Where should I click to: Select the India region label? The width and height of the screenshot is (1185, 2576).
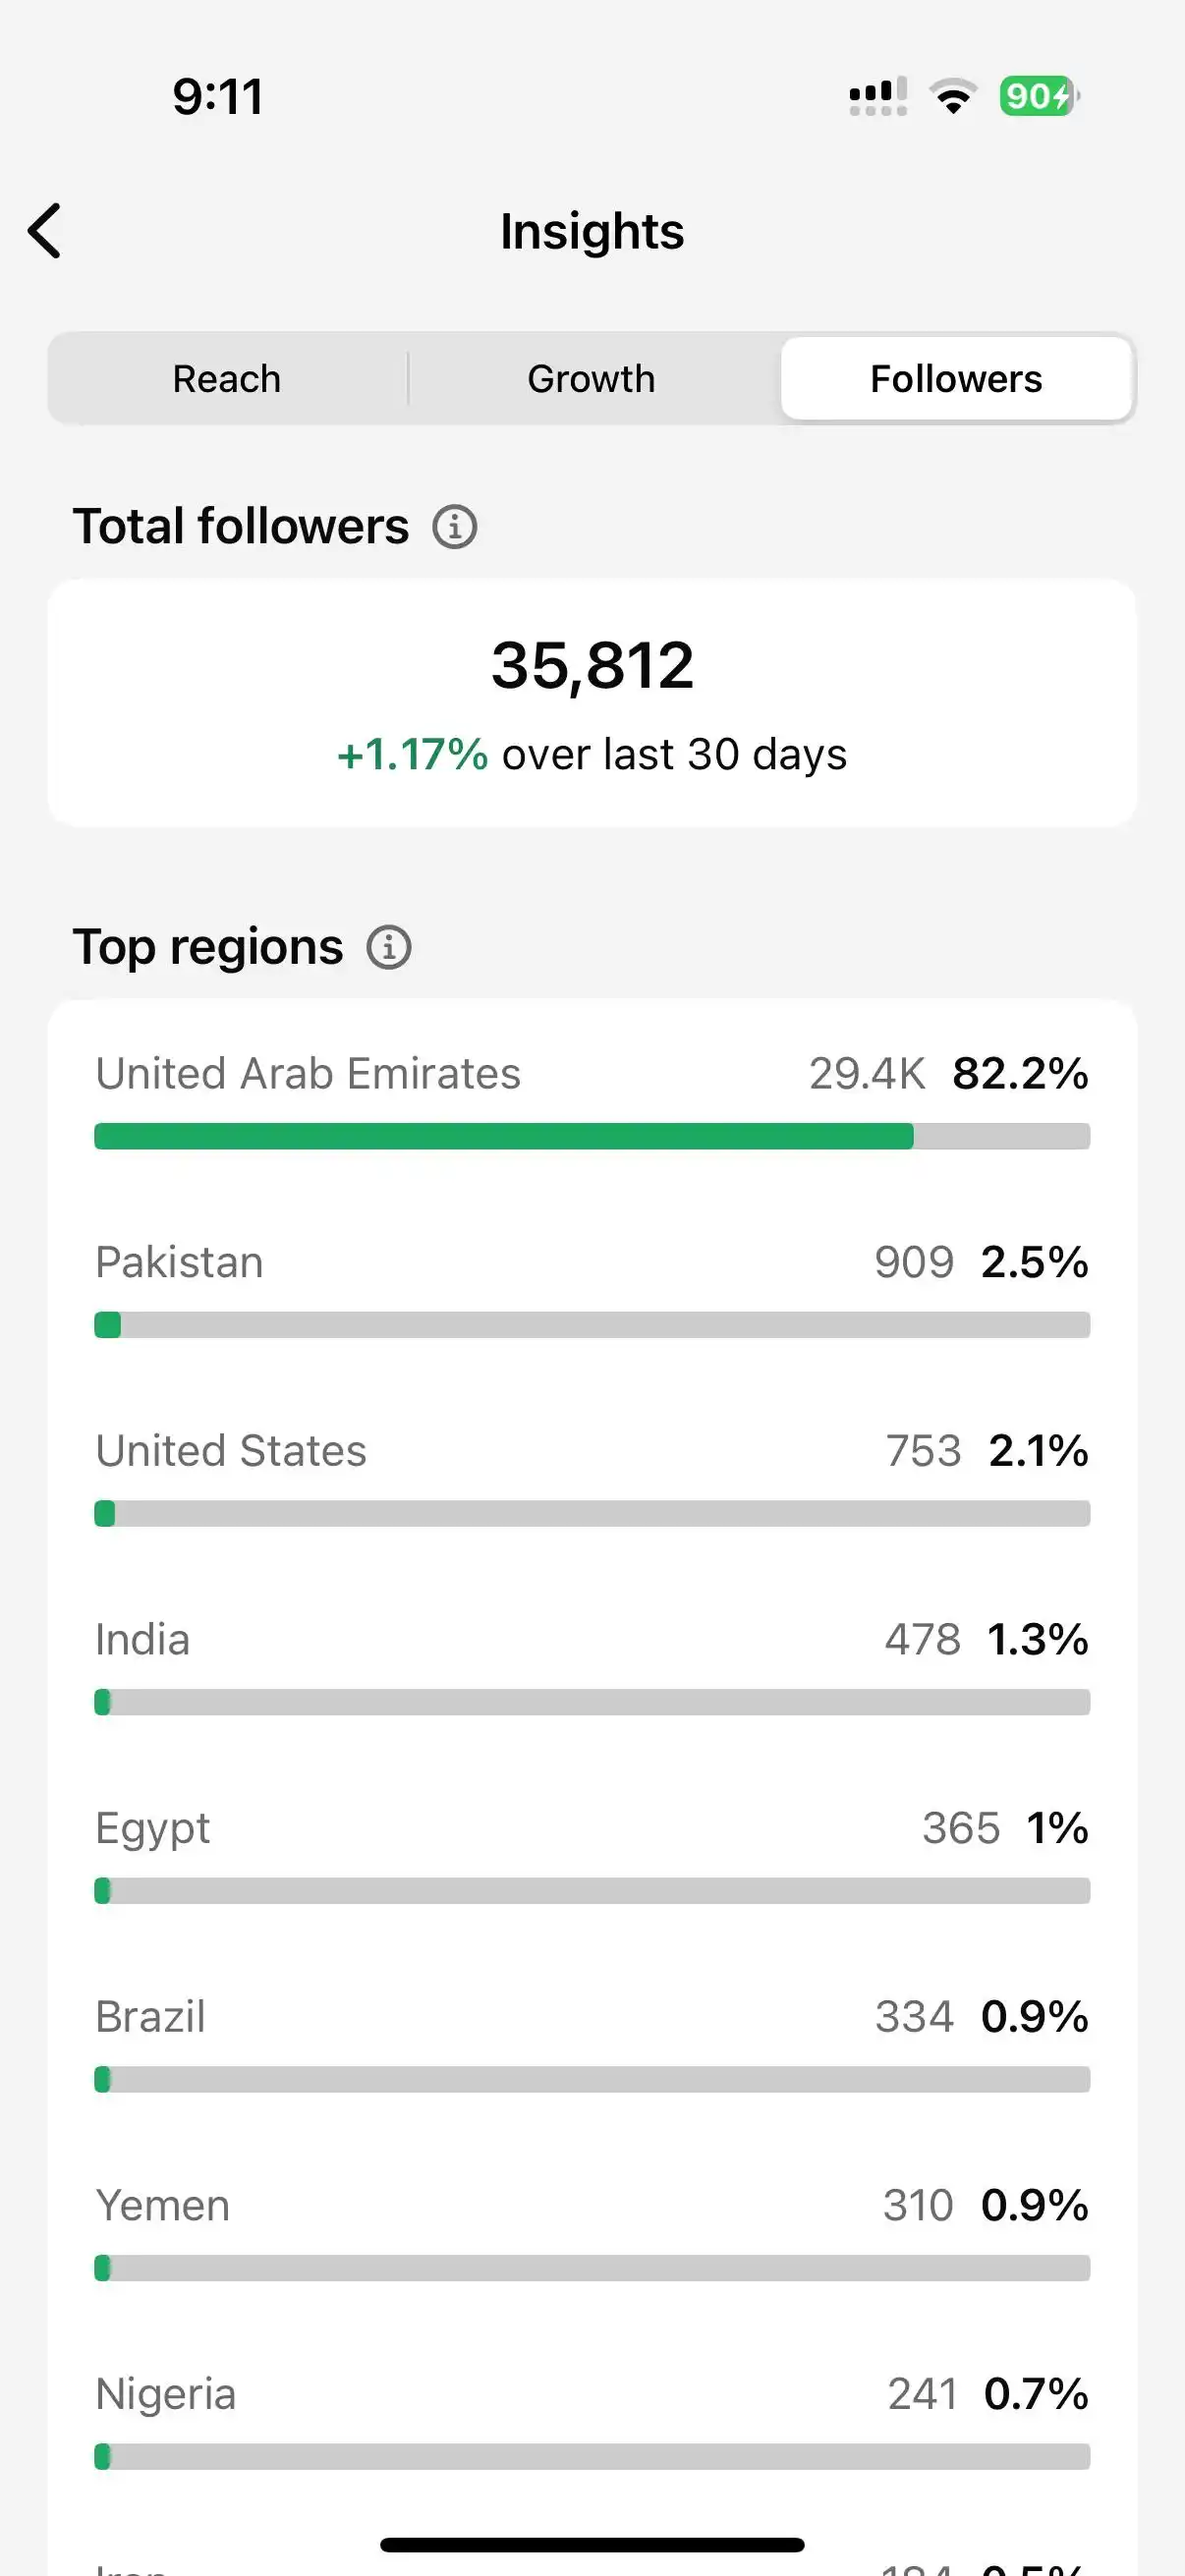[x=142, y=1640]
